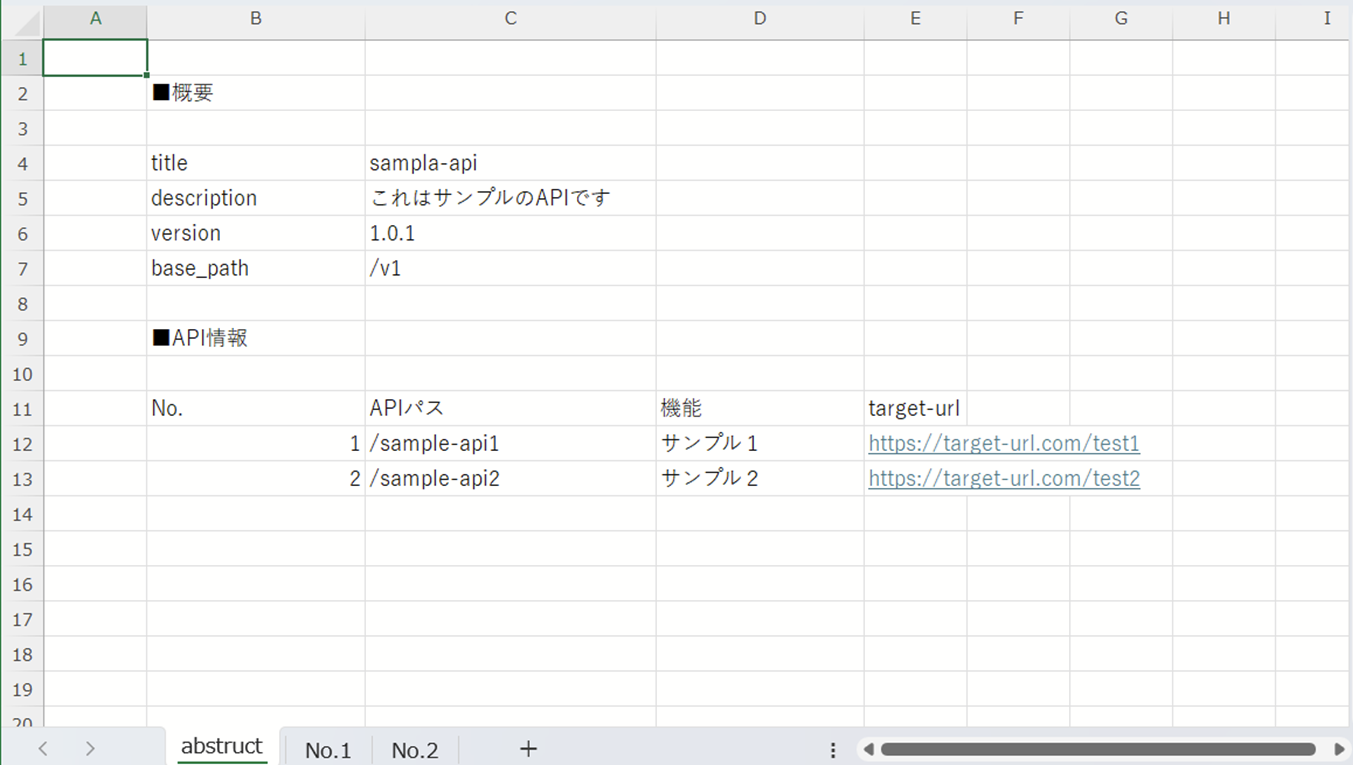
Task: Select the これはサンプルのAPIです cell
Action: pyautogui.click(x=511, y=198)
